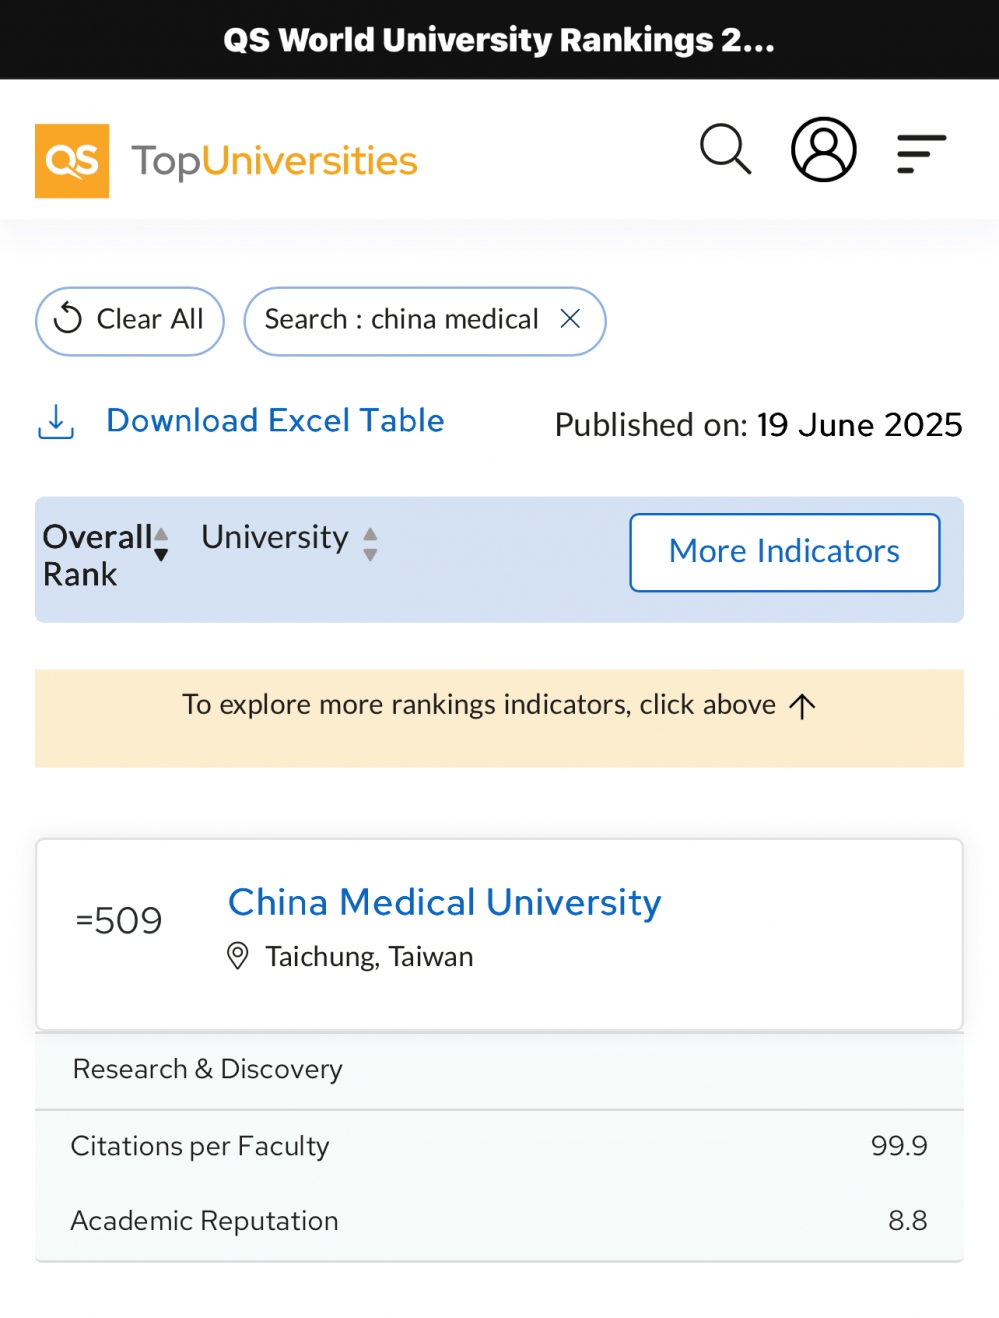The image size is (999, 1318).
Task: Select the Citations per Faculty row
Action: click(498, 1146)
